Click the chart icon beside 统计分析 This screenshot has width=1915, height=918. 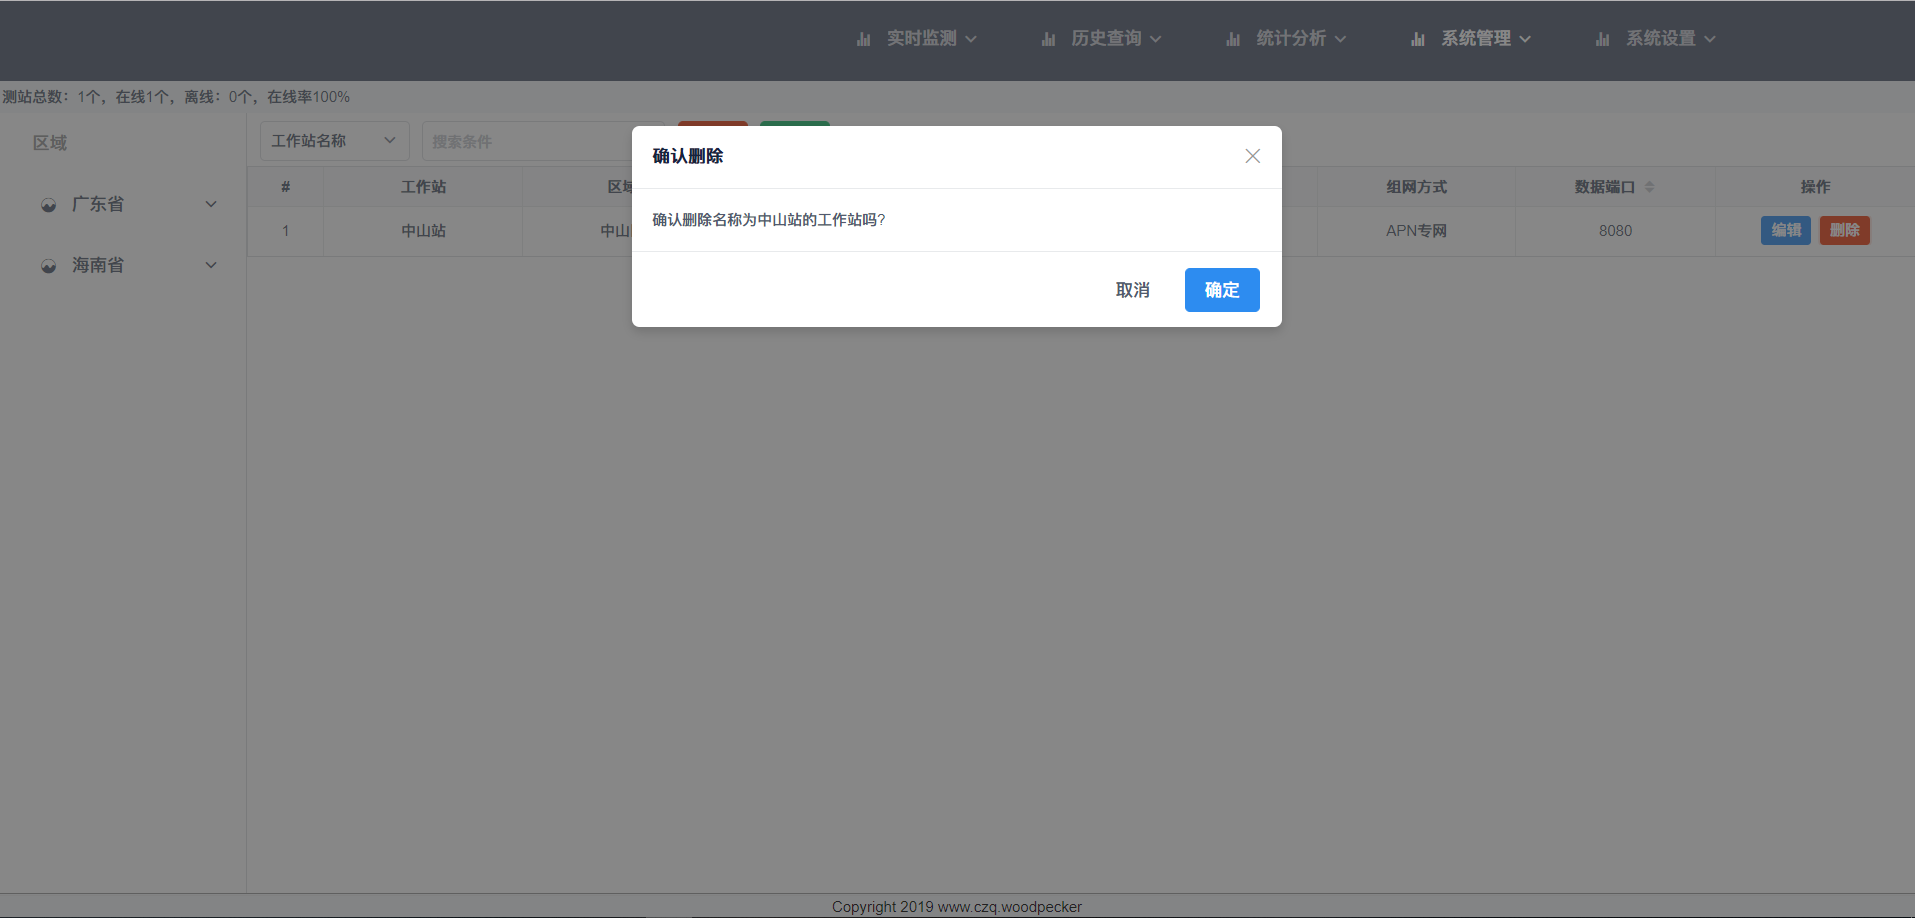pyautogui.click(x=1234, y=39)
